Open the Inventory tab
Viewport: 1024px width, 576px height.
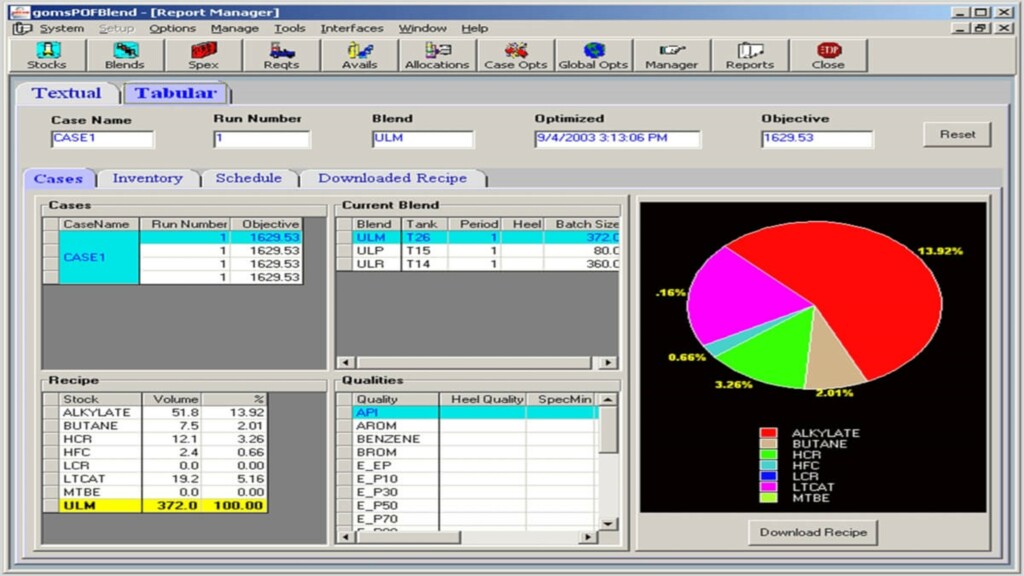point(147,178)
